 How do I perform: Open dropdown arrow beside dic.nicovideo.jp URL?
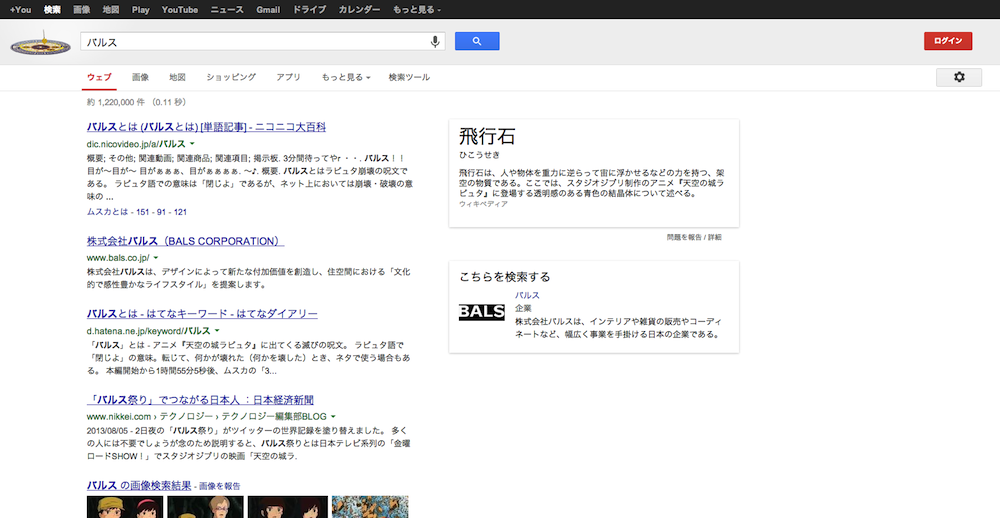(192, 144)
